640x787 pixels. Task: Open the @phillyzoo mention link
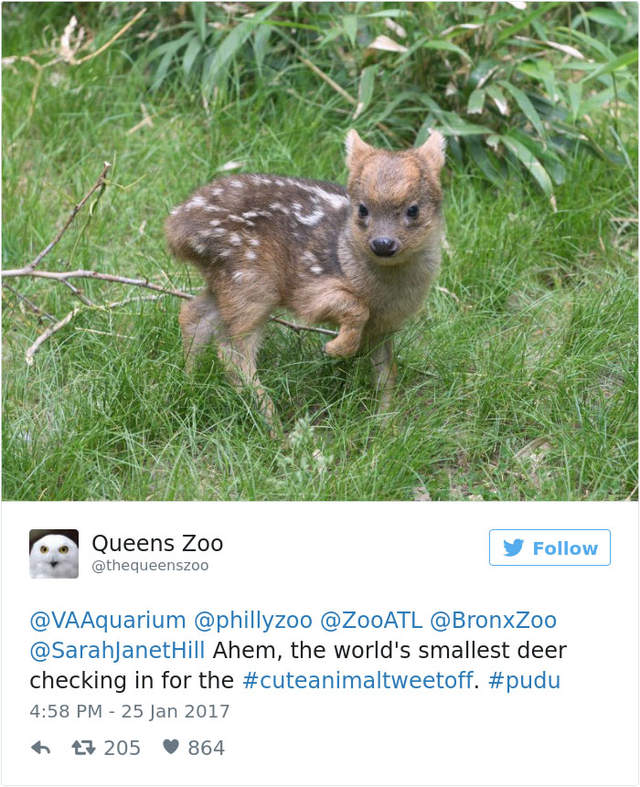click(x=253, y=621)
